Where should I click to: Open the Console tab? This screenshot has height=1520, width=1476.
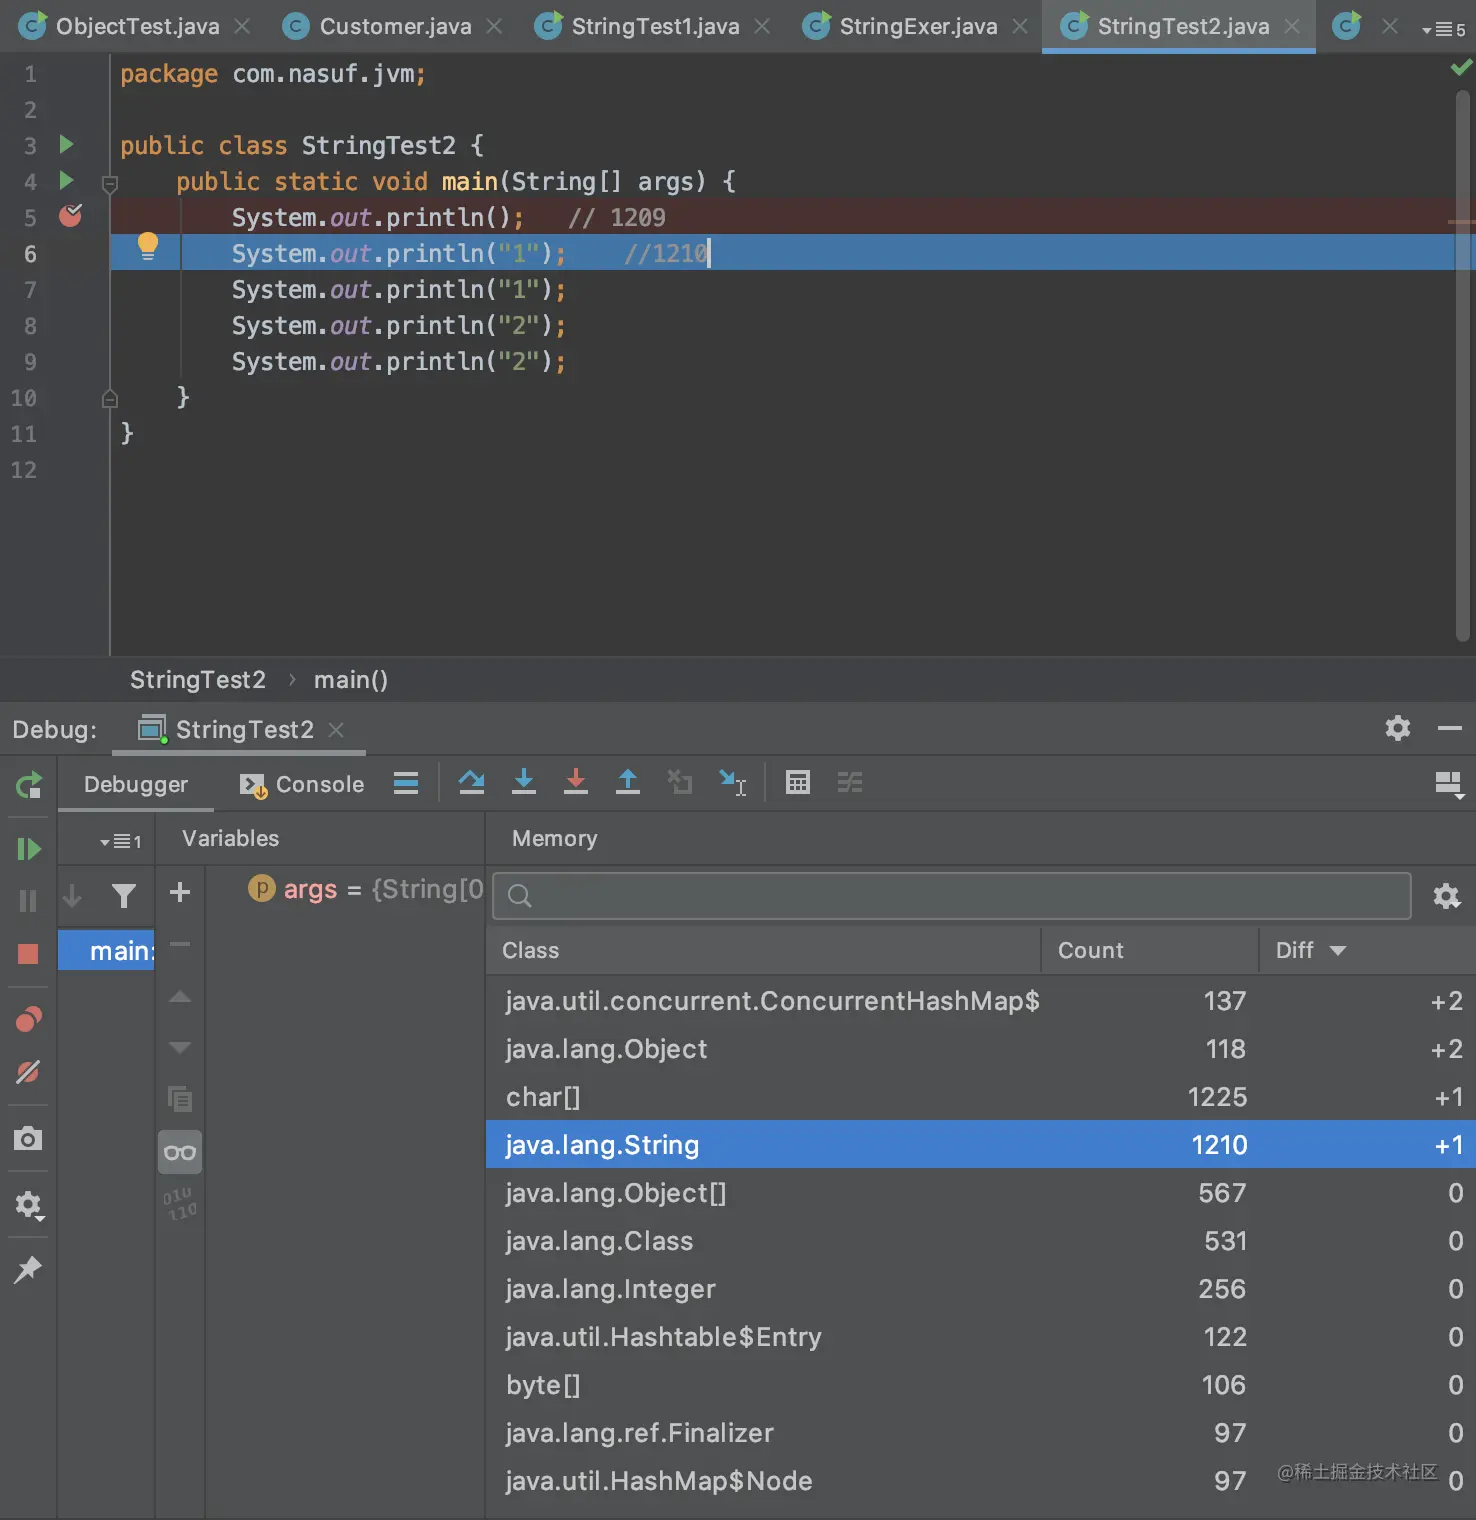(x=302, y=784)
